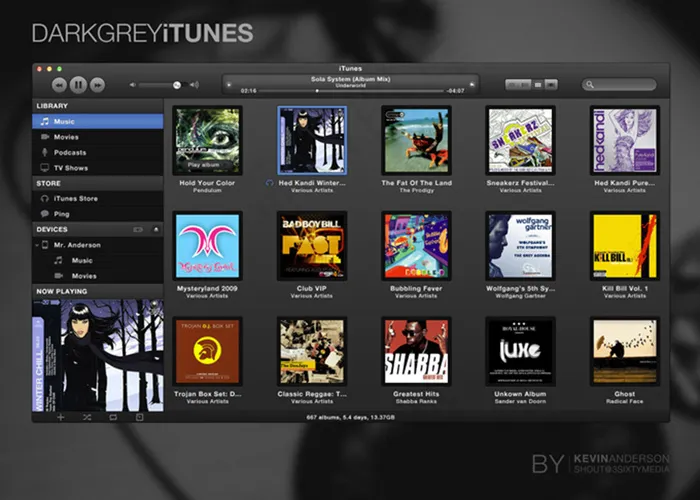This screenshot has height=500, width=700.
Task: Click The Prodigy artist name
Action: click(x=417, y=191)
